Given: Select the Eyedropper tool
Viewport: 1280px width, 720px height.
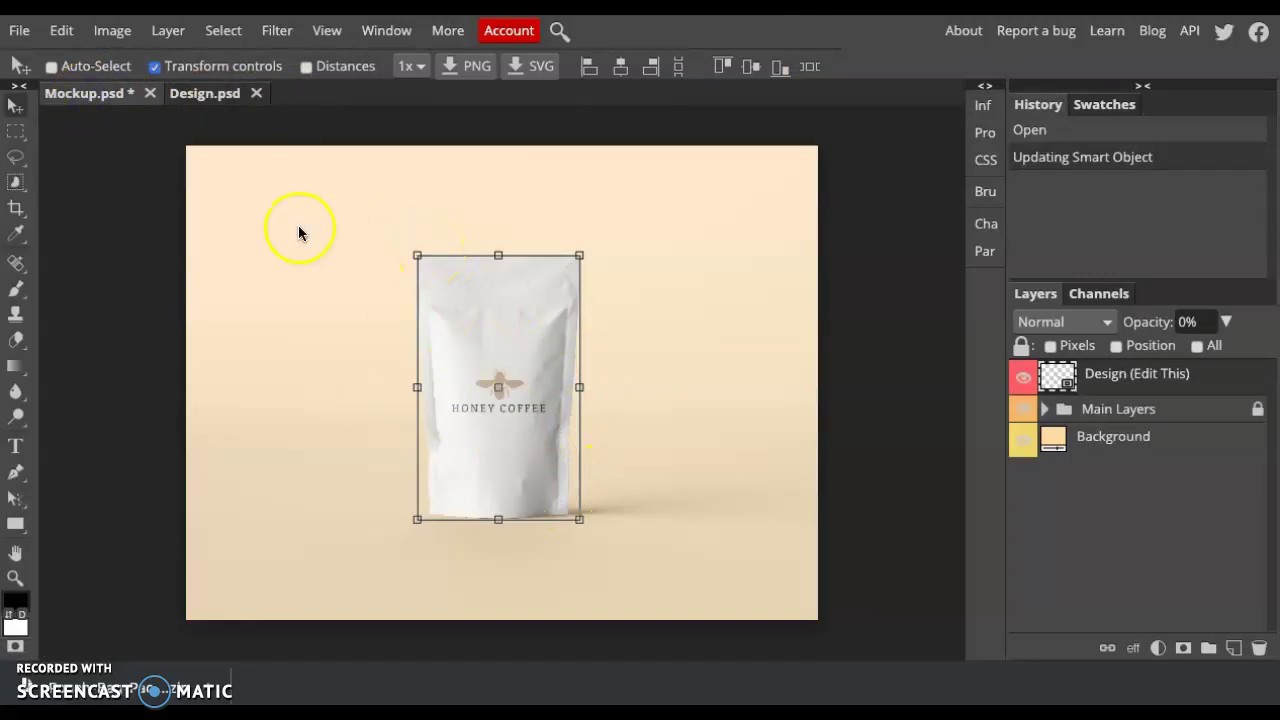Looking at the screenshot, I should (15, 234).
